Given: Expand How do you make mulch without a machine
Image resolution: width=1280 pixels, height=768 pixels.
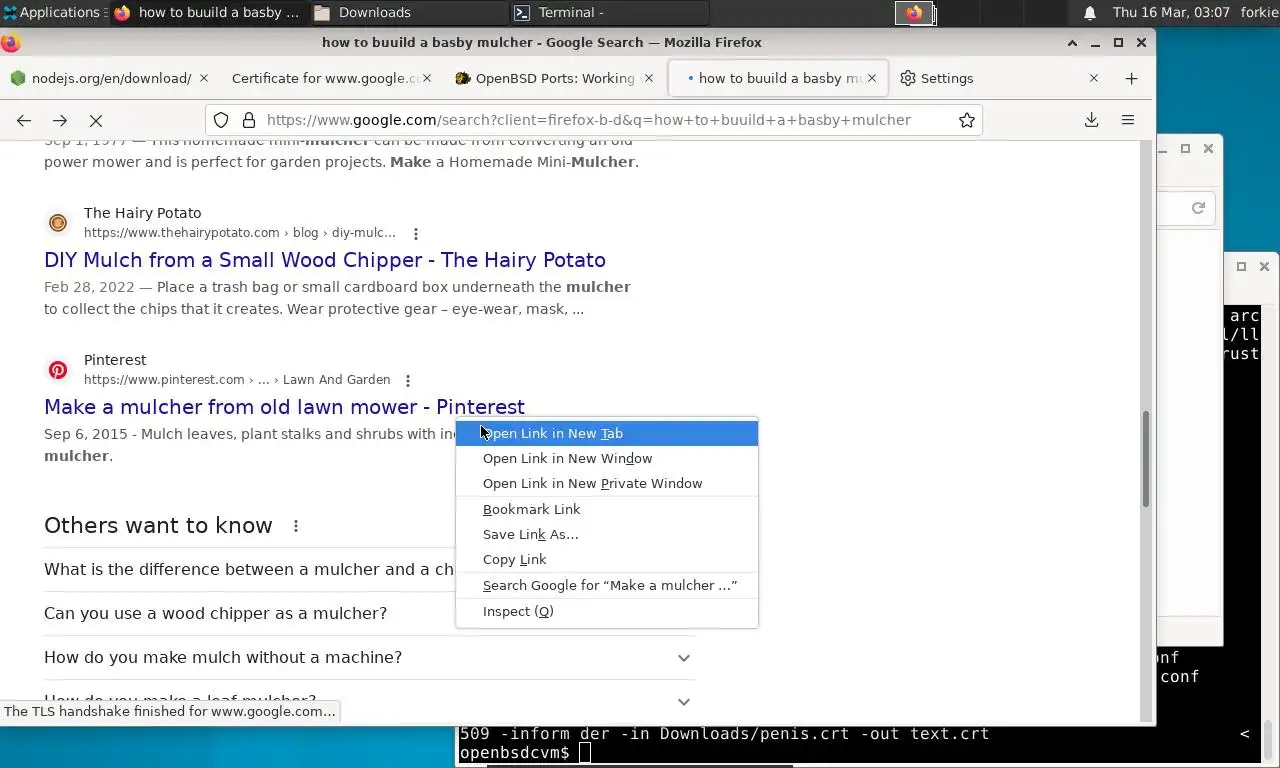Looking at the screenshot, I should [x=369, y=657].
